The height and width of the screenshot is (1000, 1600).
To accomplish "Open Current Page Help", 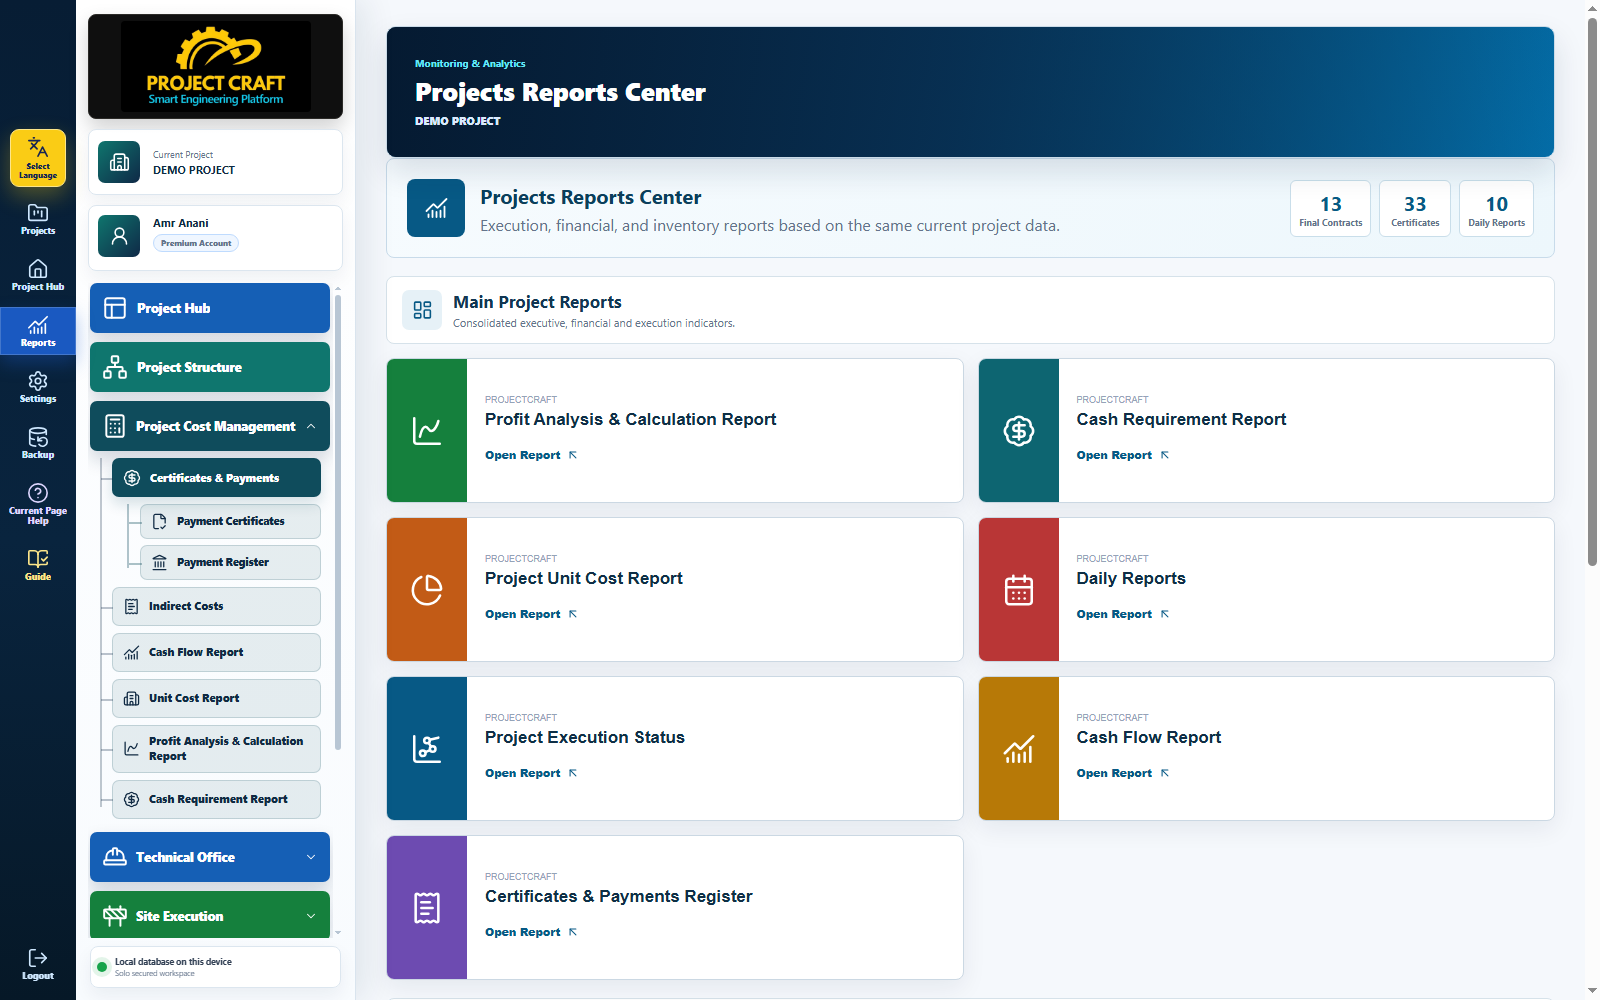I will pos(38,503).
